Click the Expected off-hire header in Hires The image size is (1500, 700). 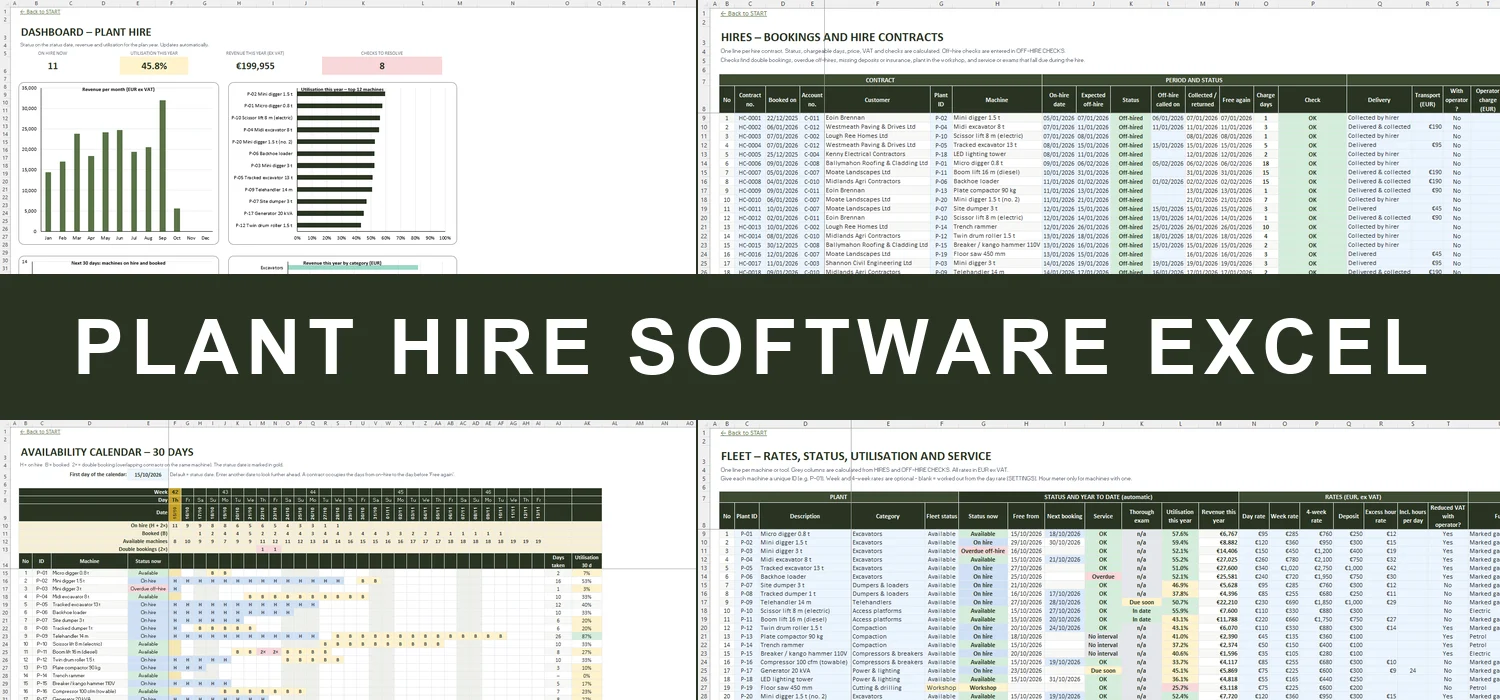coord(1094,100)
